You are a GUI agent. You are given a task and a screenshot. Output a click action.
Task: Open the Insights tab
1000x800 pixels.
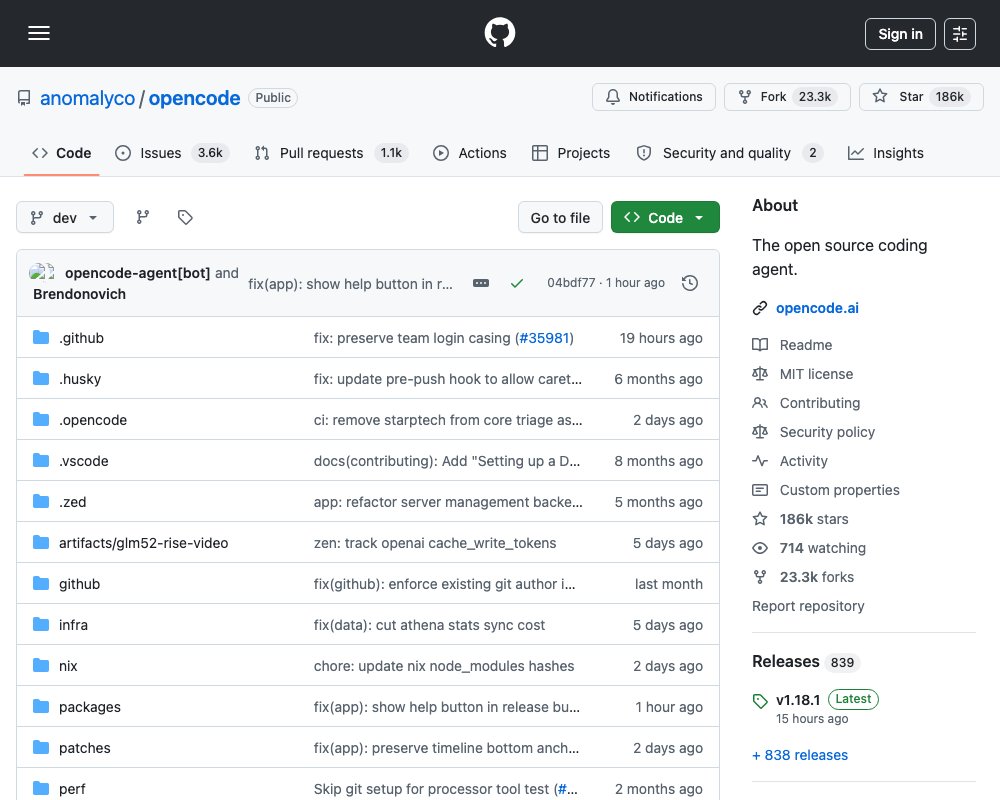(x=886, y=153)
